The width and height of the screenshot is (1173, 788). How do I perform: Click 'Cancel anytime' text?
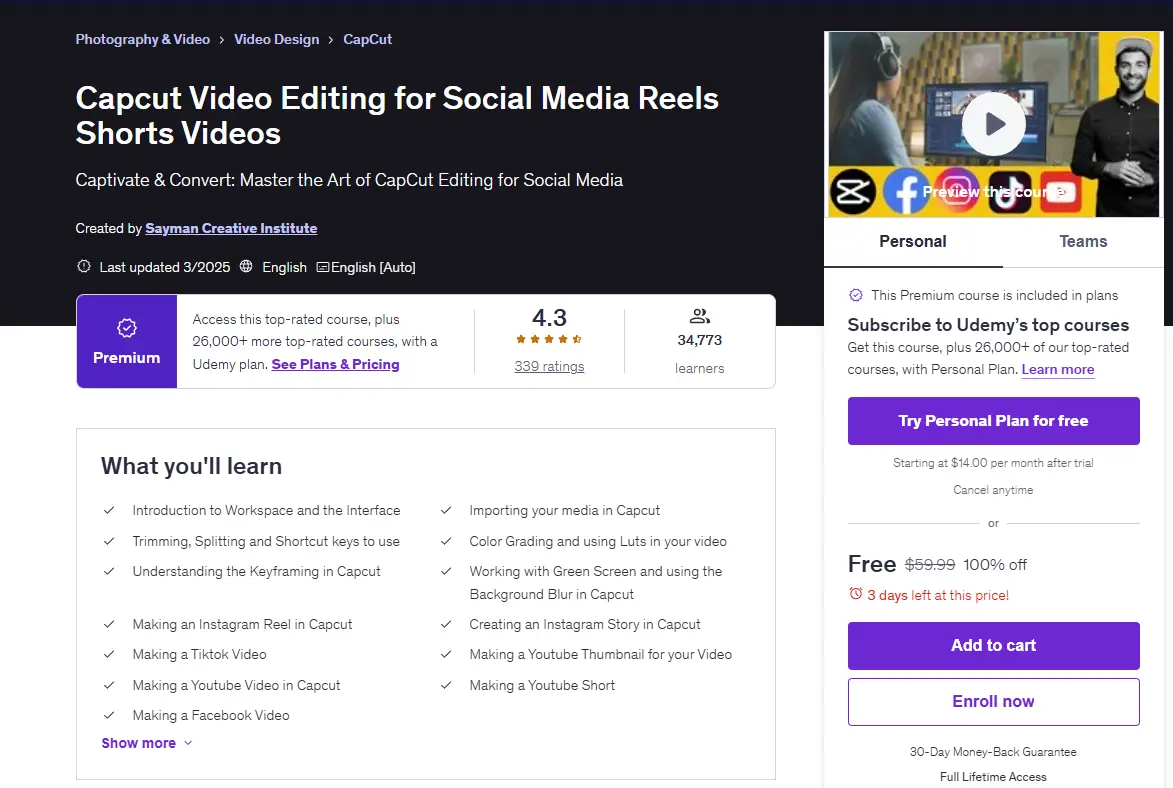tap(993, 489)
